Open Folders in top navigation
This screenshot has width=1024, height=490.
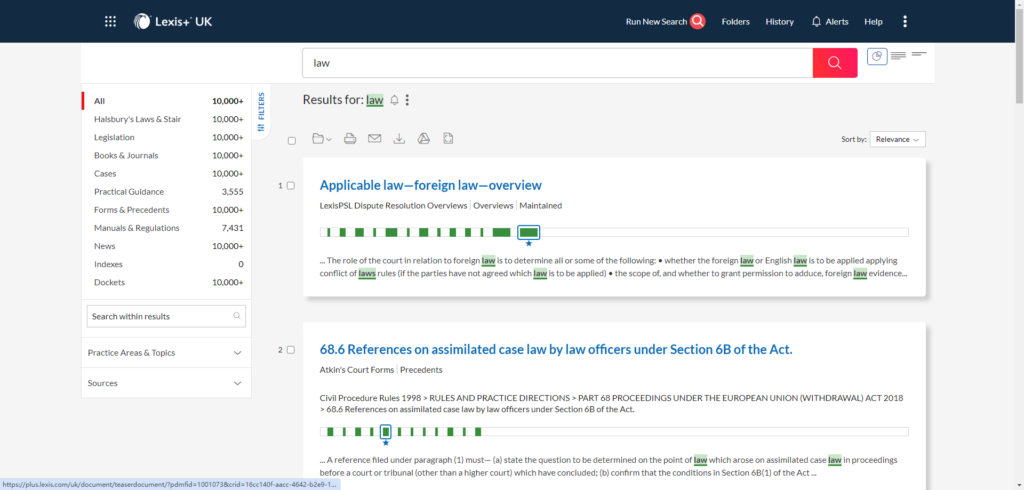(x=735, y=21)
